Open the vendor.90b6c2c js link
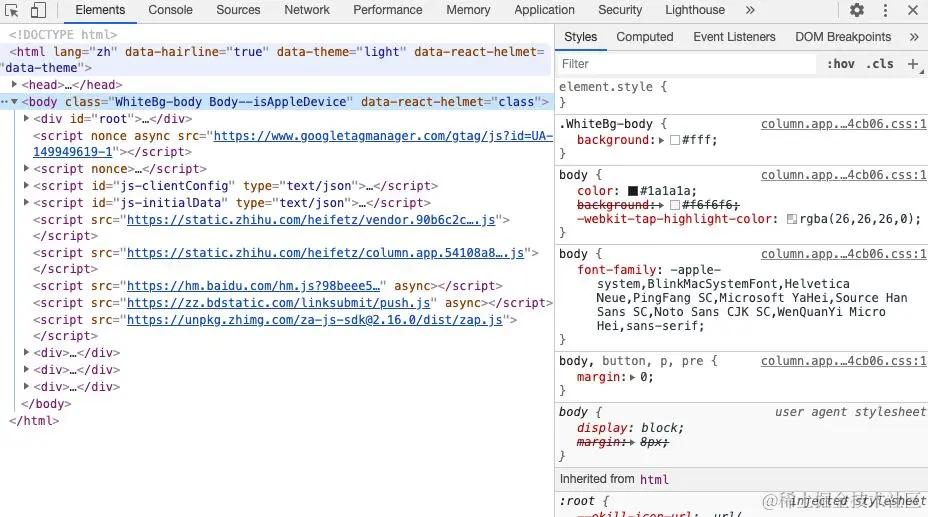The width and height of the screenshot is (928, 517). 311,219
